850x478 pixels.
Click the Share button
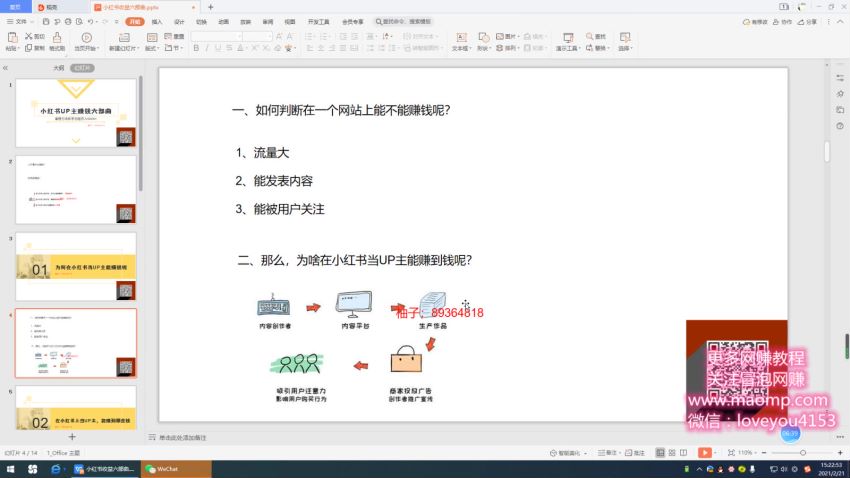pyautogui.click(x=807, y=22)
